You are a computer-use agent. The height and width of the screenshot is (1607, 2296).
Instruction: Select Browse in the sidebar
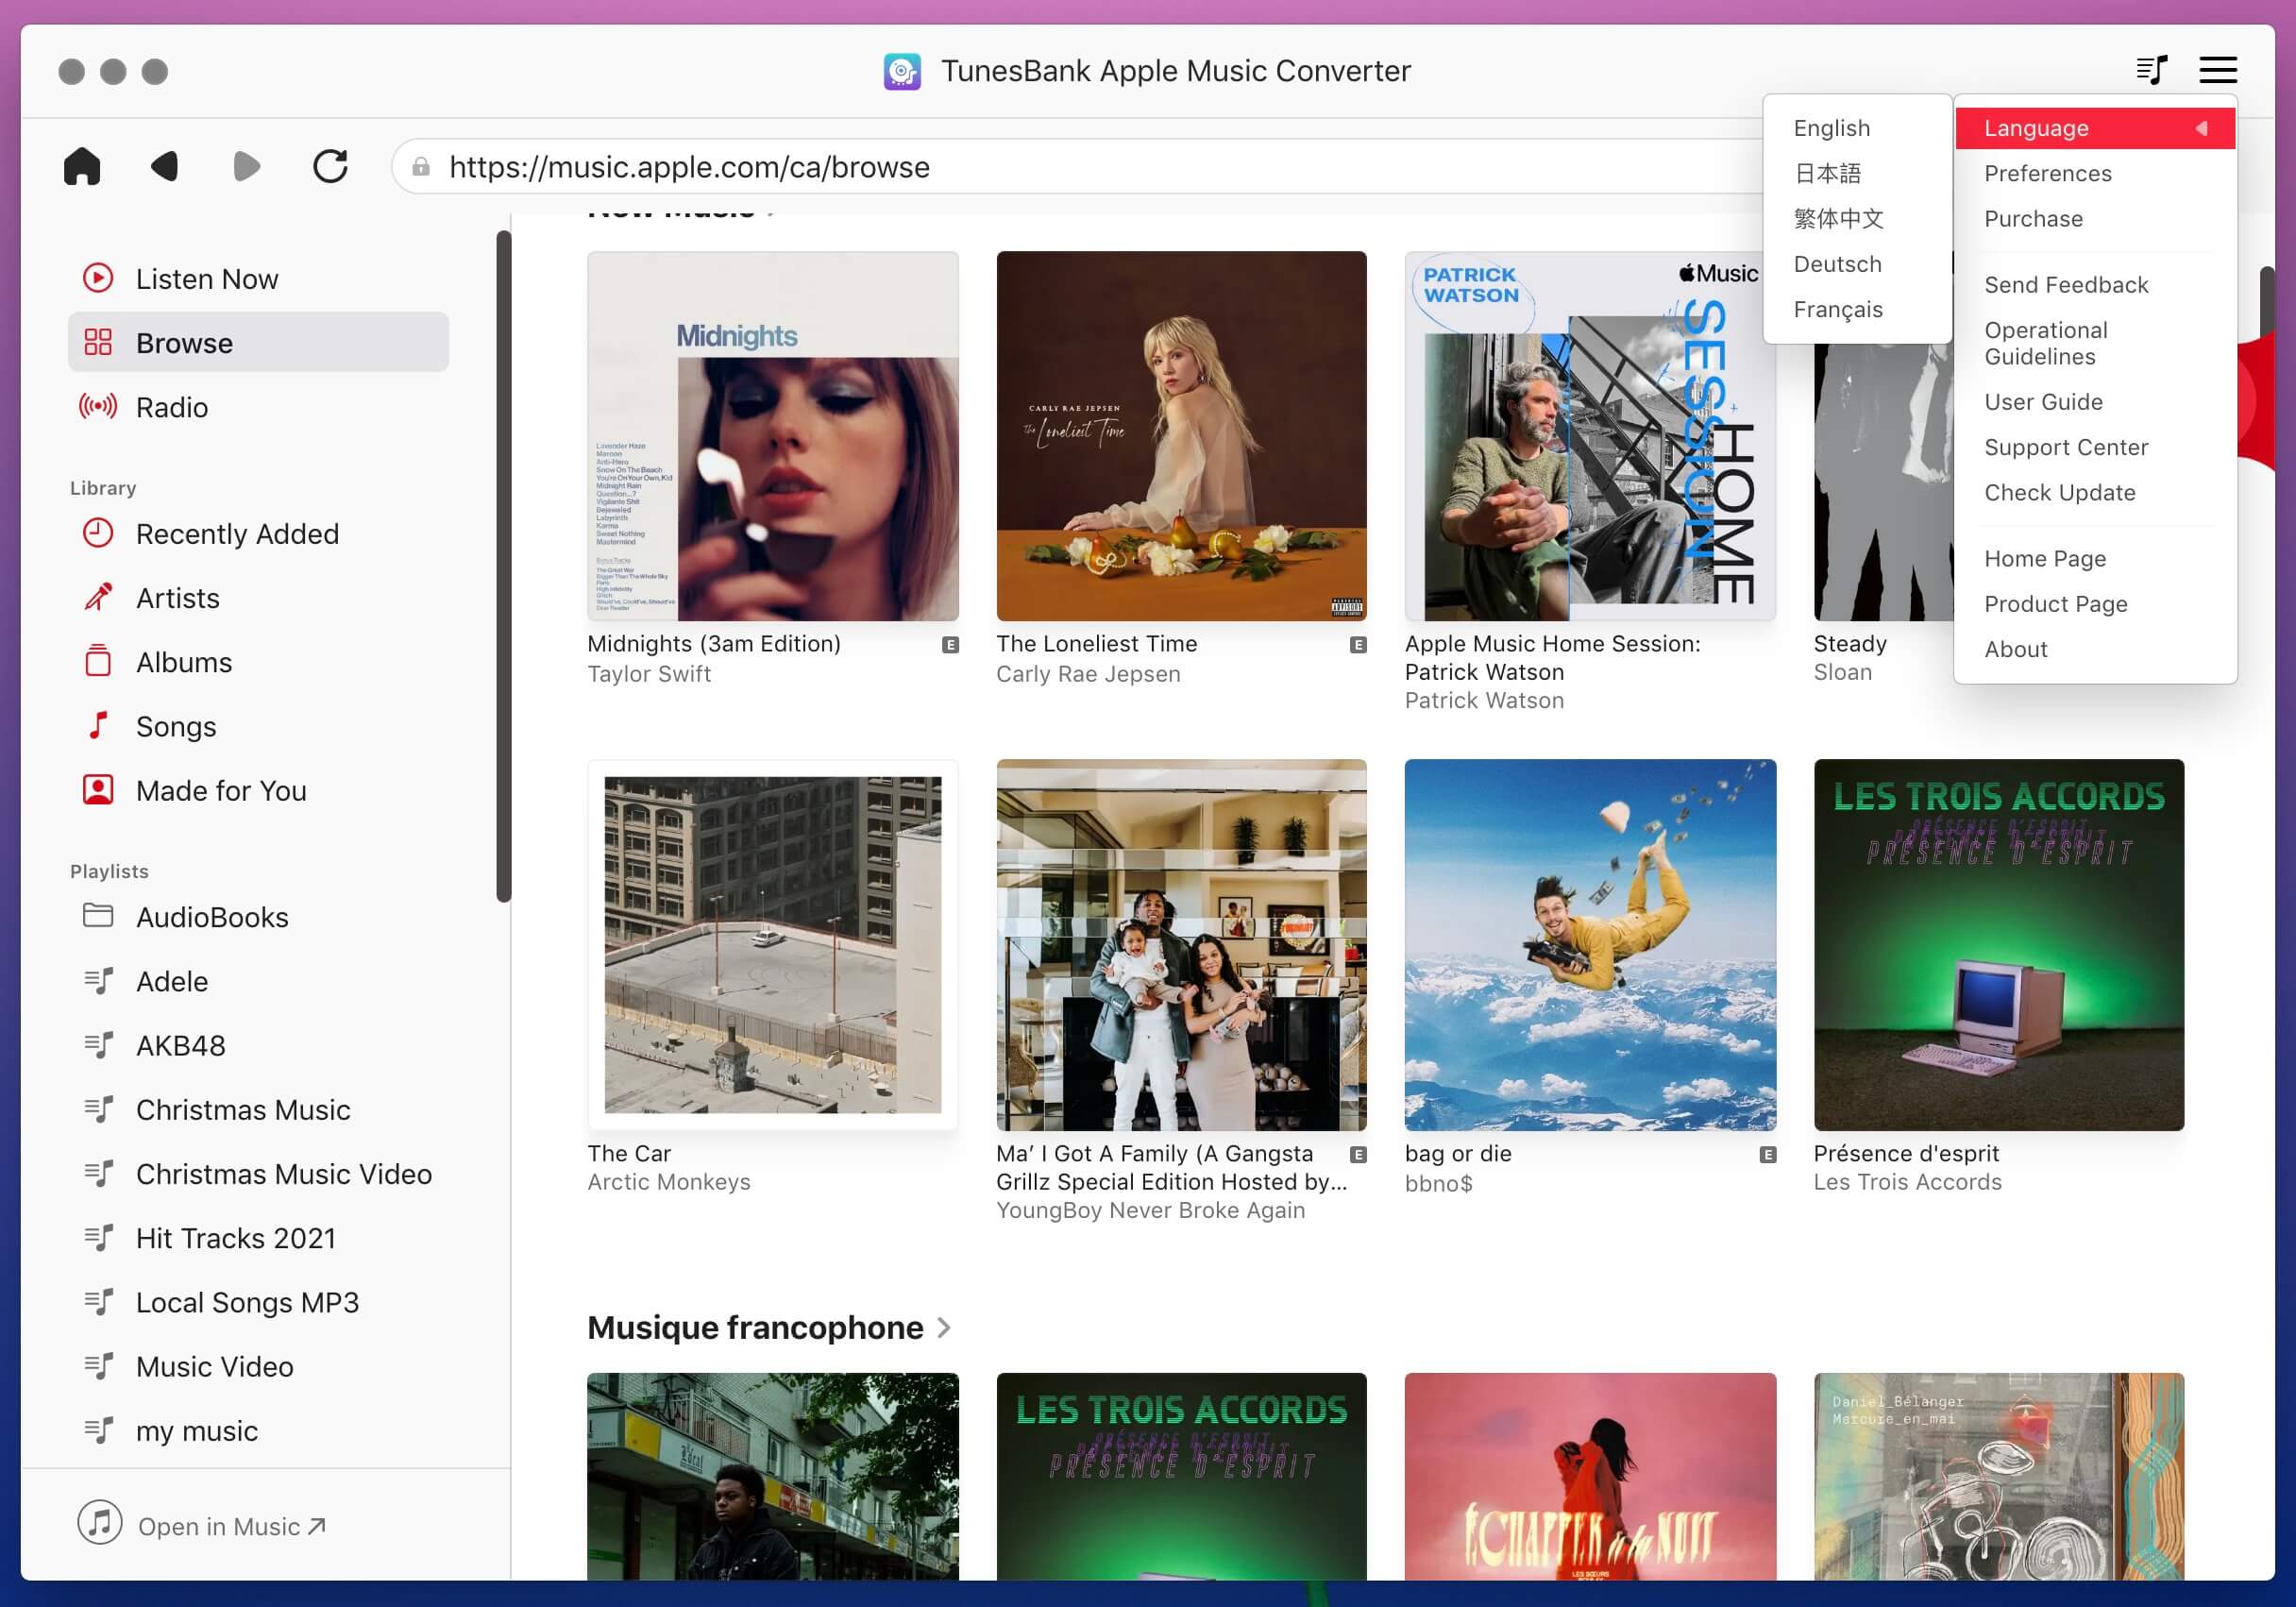click(258, 343)
